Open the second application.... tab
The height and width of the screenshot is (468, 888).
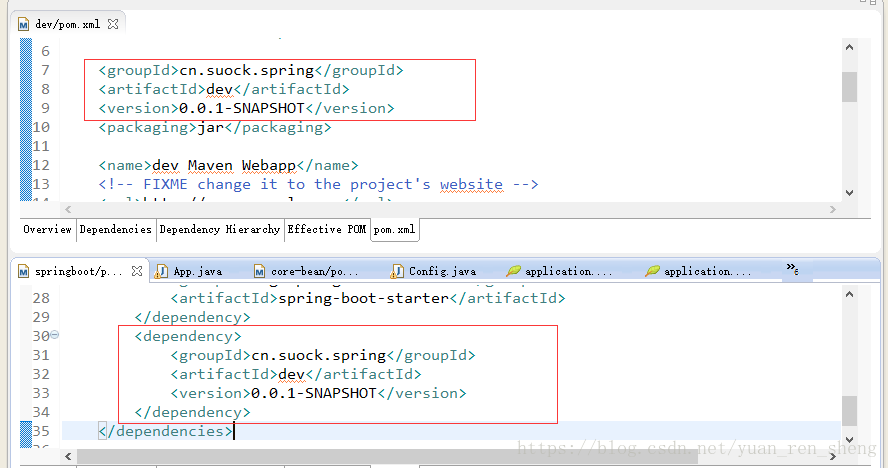coord(707,271)
